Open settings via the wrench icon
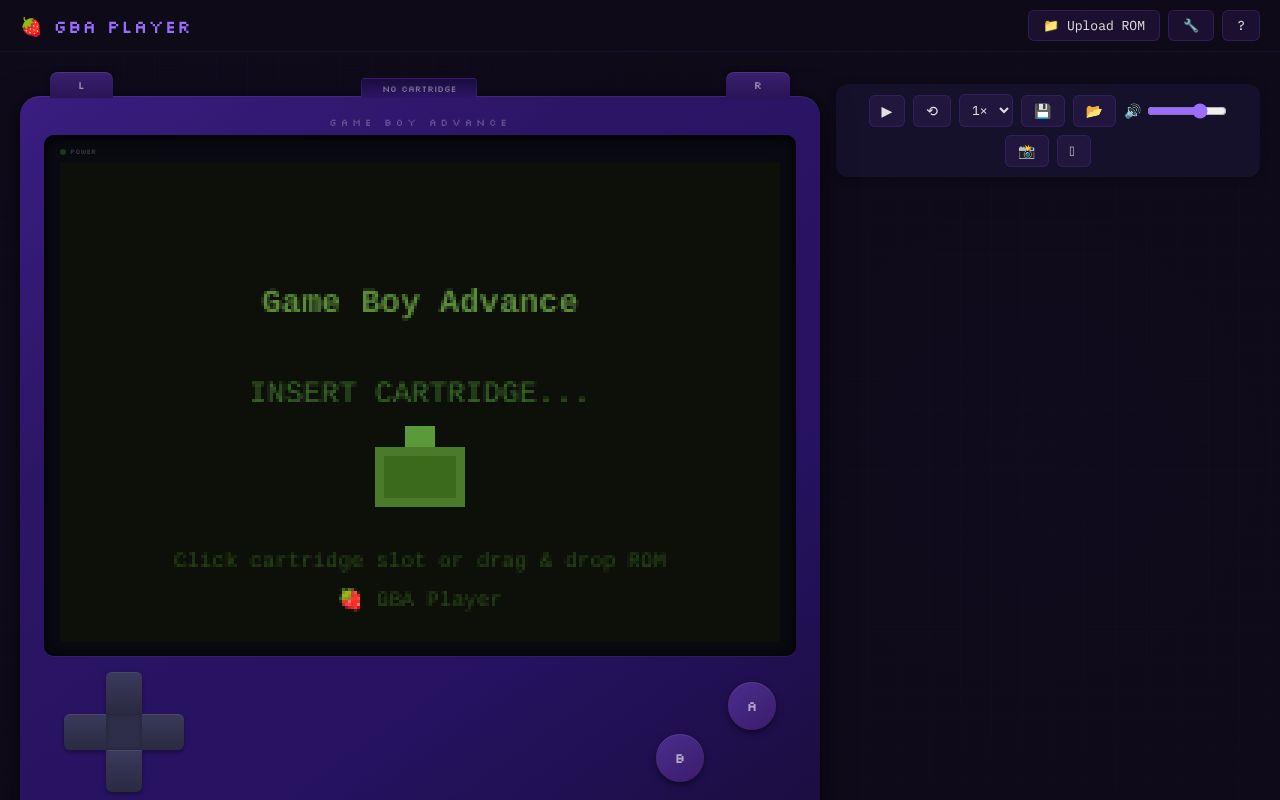 [1190, 25]
